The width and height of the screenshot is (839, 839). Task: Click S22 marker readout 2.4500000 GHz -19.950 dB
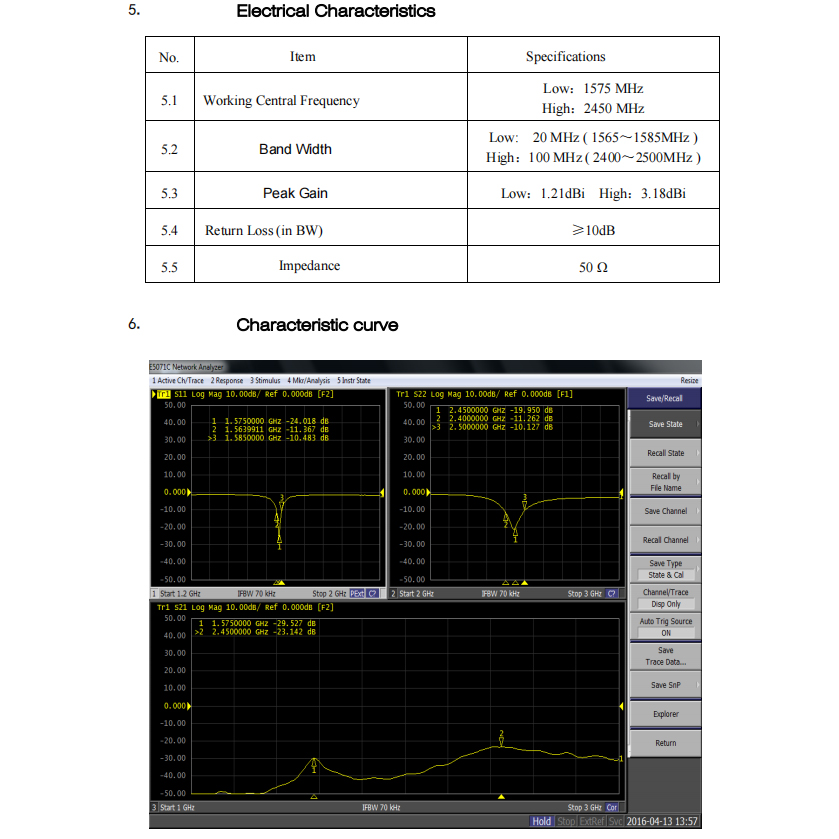[494, 410]
